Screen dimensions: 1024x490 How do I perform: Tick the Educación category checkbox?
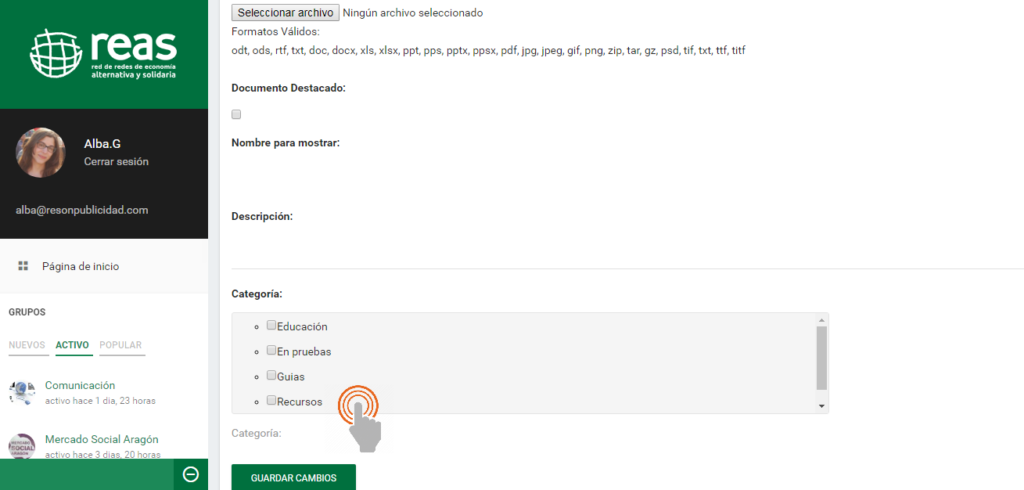tap(272, 325)
